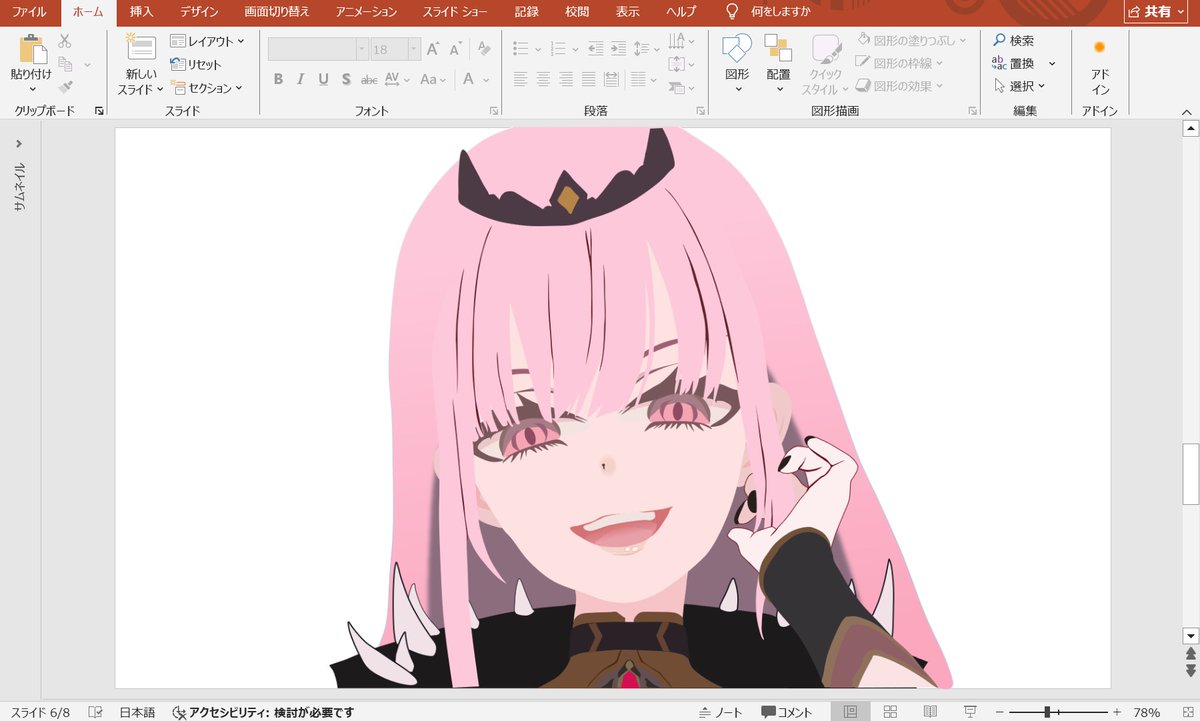Open the Layout (レイアウト) dropdown
1200x721 pixels.
click(x=207, y=41)
